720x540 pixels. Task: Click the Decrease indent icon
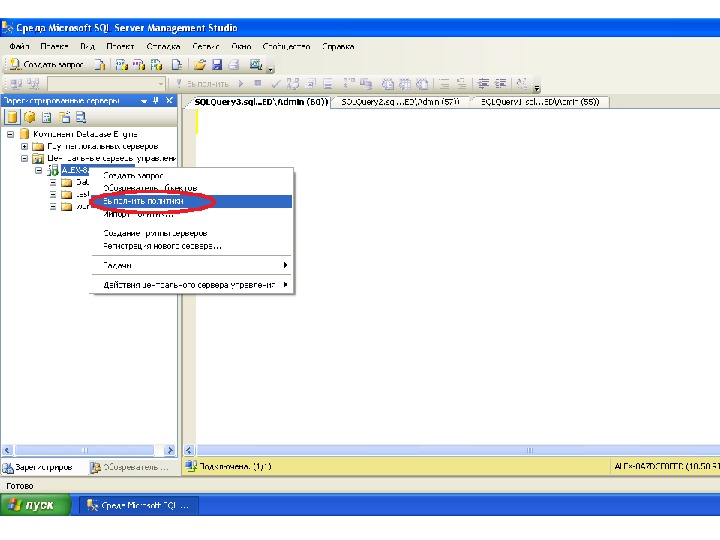coord(483,84)
